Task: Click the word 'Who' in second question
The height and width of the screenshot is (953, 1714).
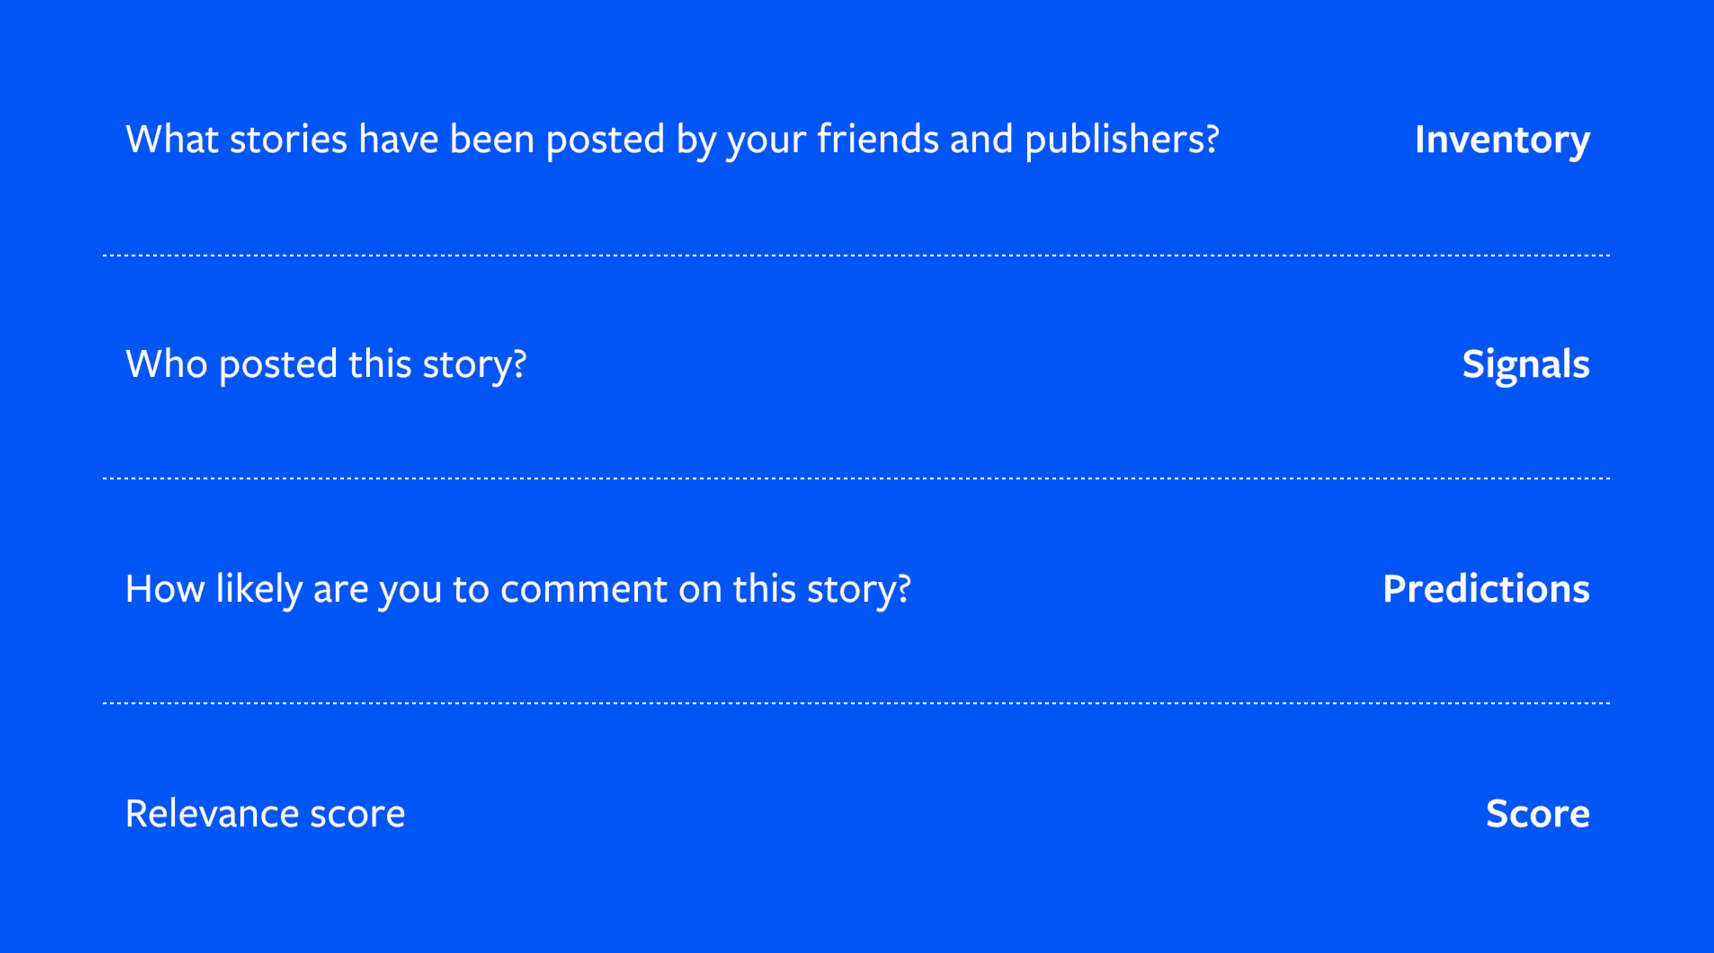Action: point(166,364)
